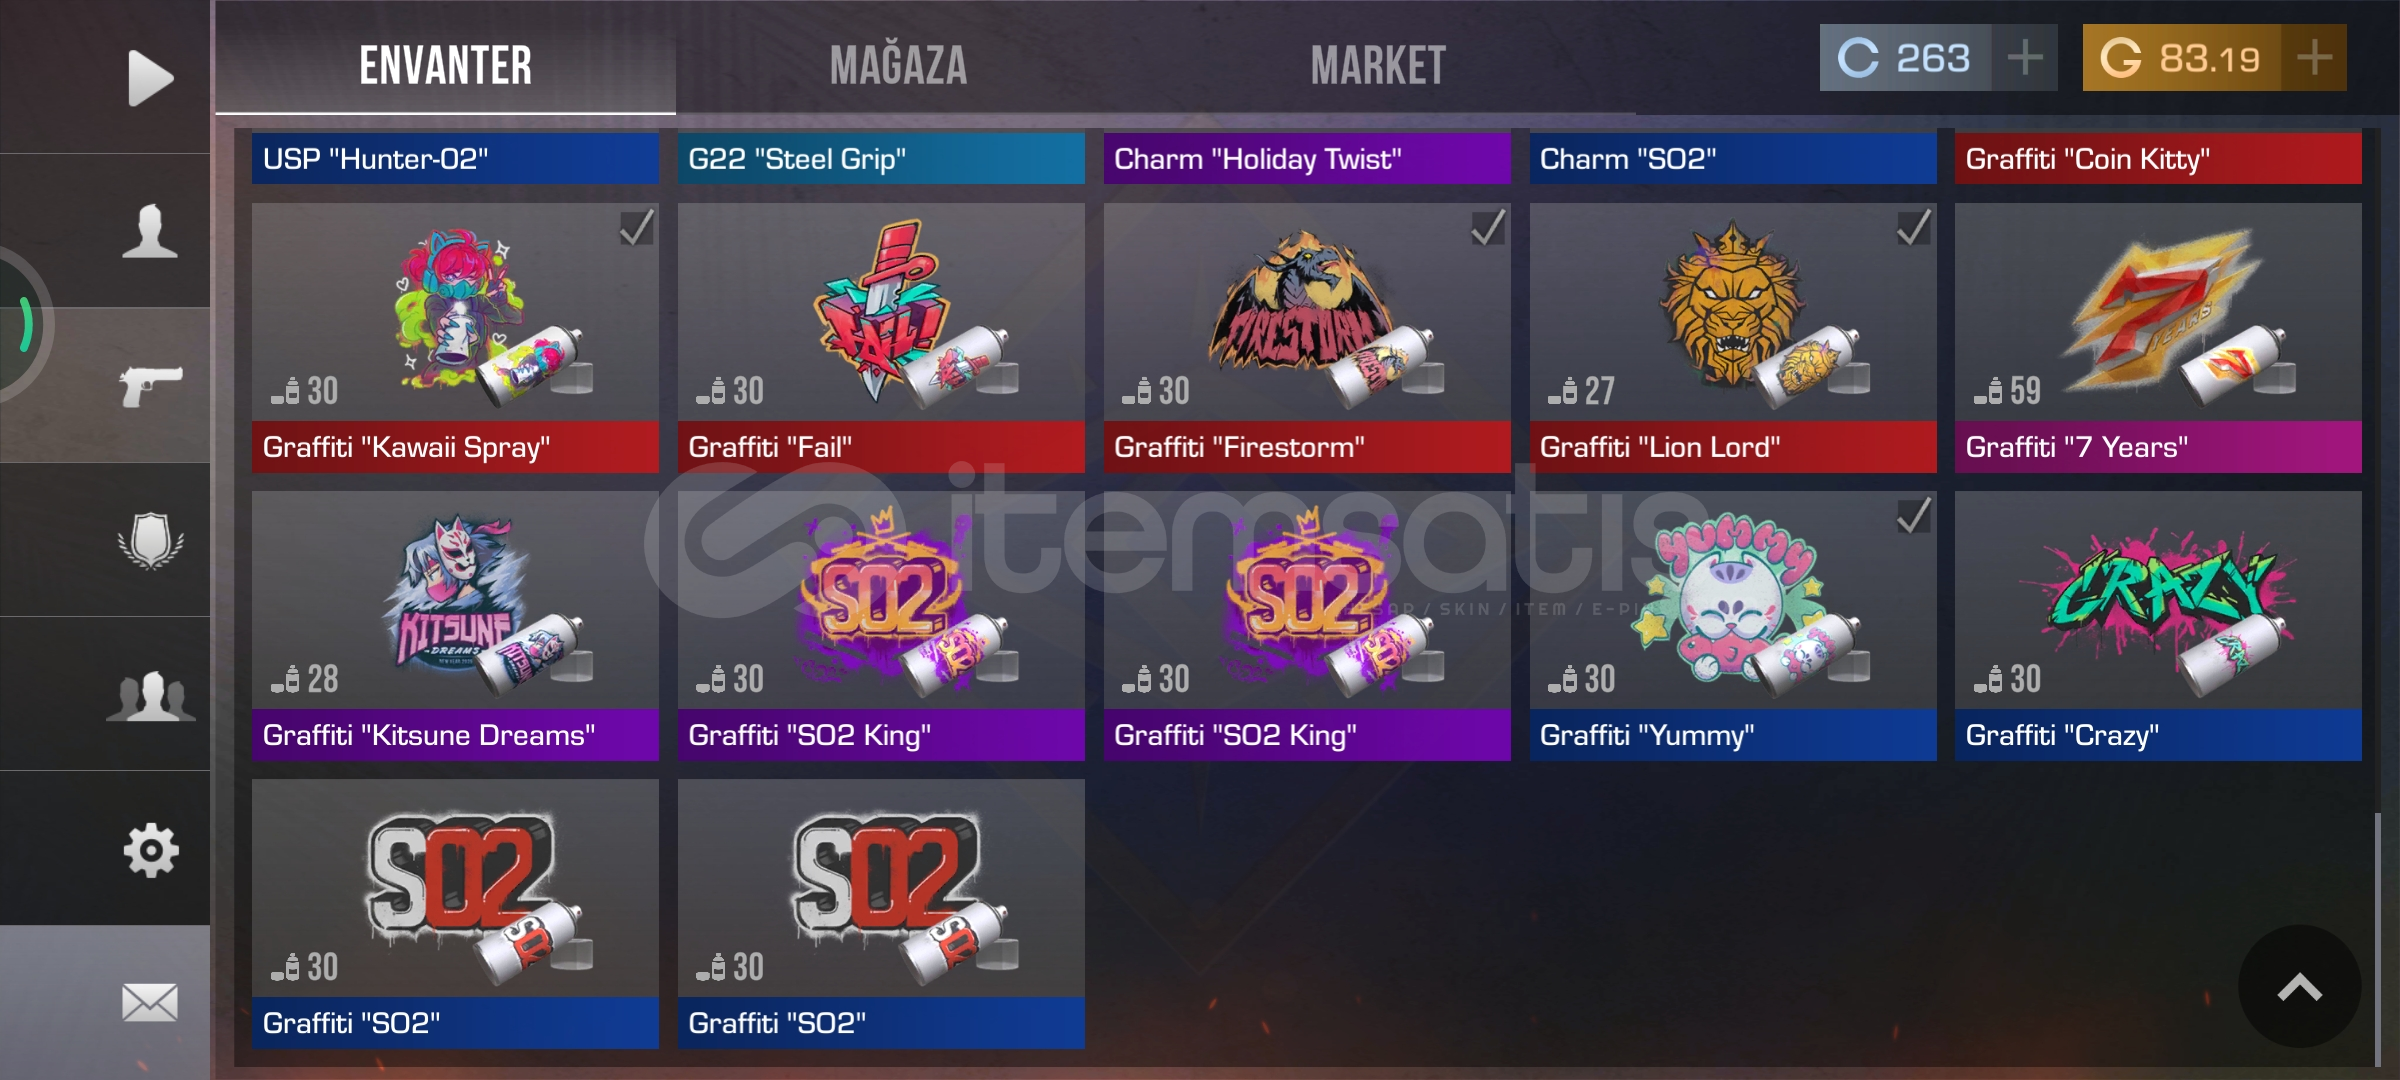The image size is (2400, 1080).
Task: Toggle checkmark on Graffiti "Kawaii Spray"
Action: [636, 227]
